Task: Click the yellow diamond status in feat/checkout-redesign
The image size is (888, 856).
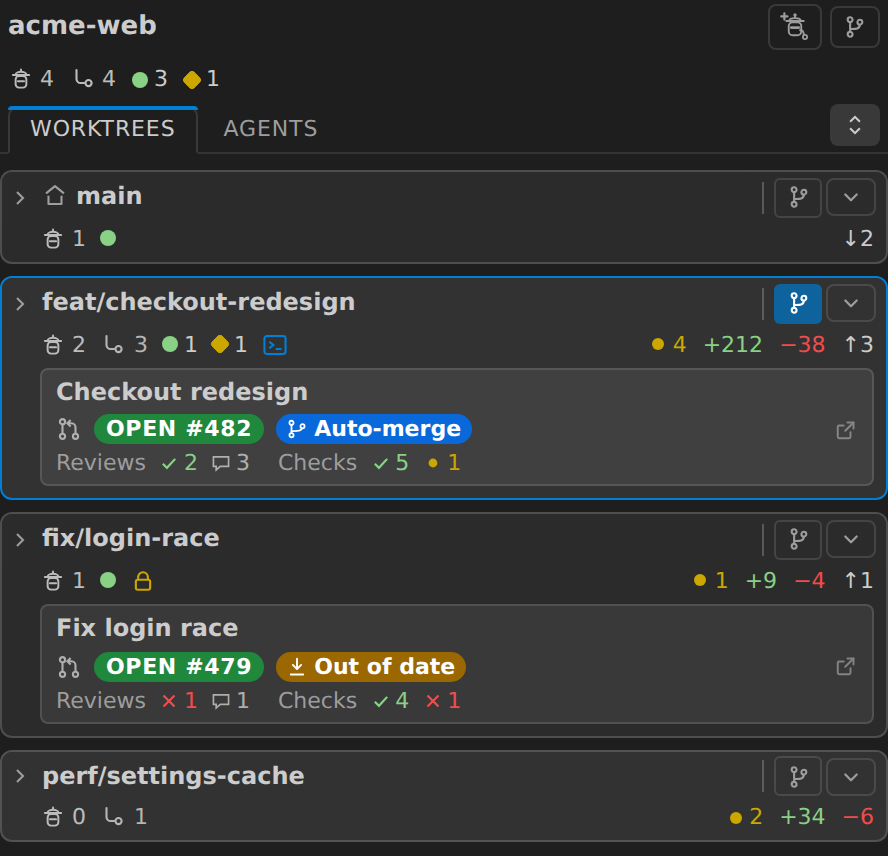Action: [220, 344]
